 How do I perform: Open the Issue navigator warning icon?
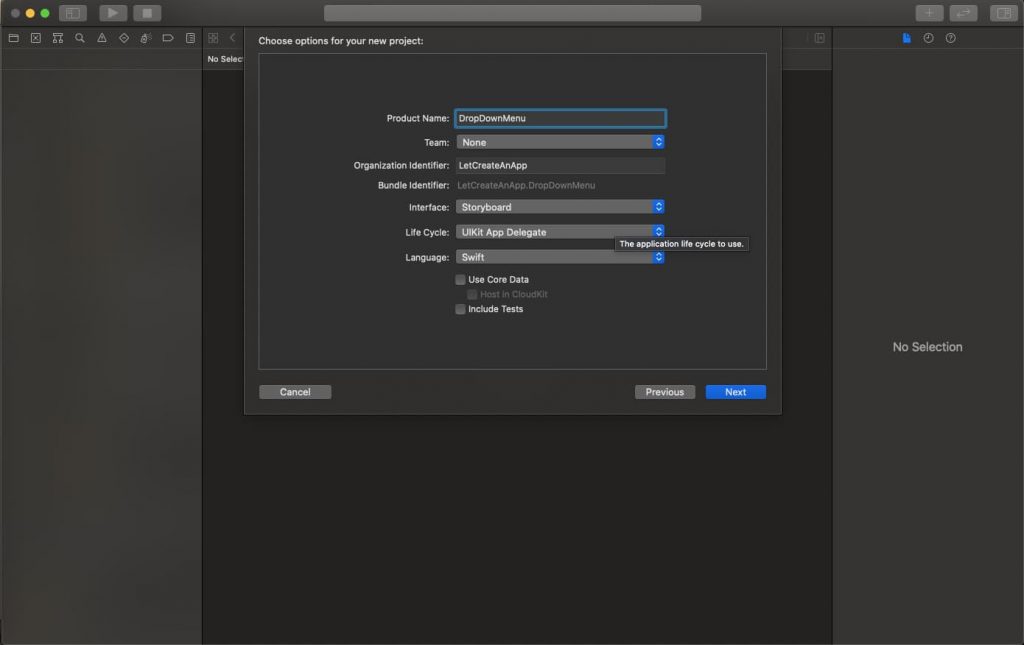click(x=102, y=38)
